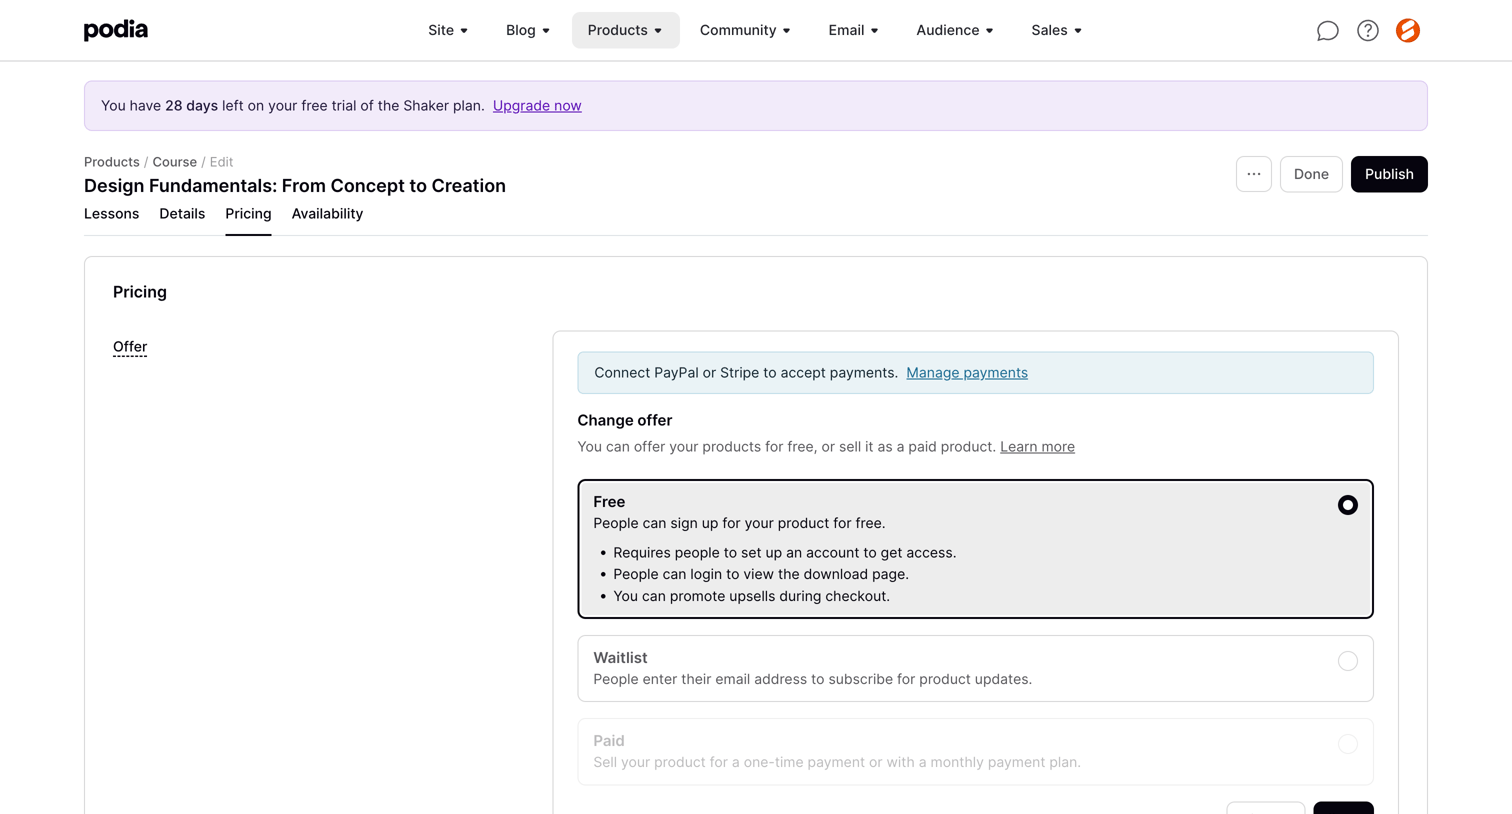Screen dimensions: 1512x814
Task: Click the course title 'Design Fundamentals: From Concept to Creation'
Action: [x=295, y=186]
